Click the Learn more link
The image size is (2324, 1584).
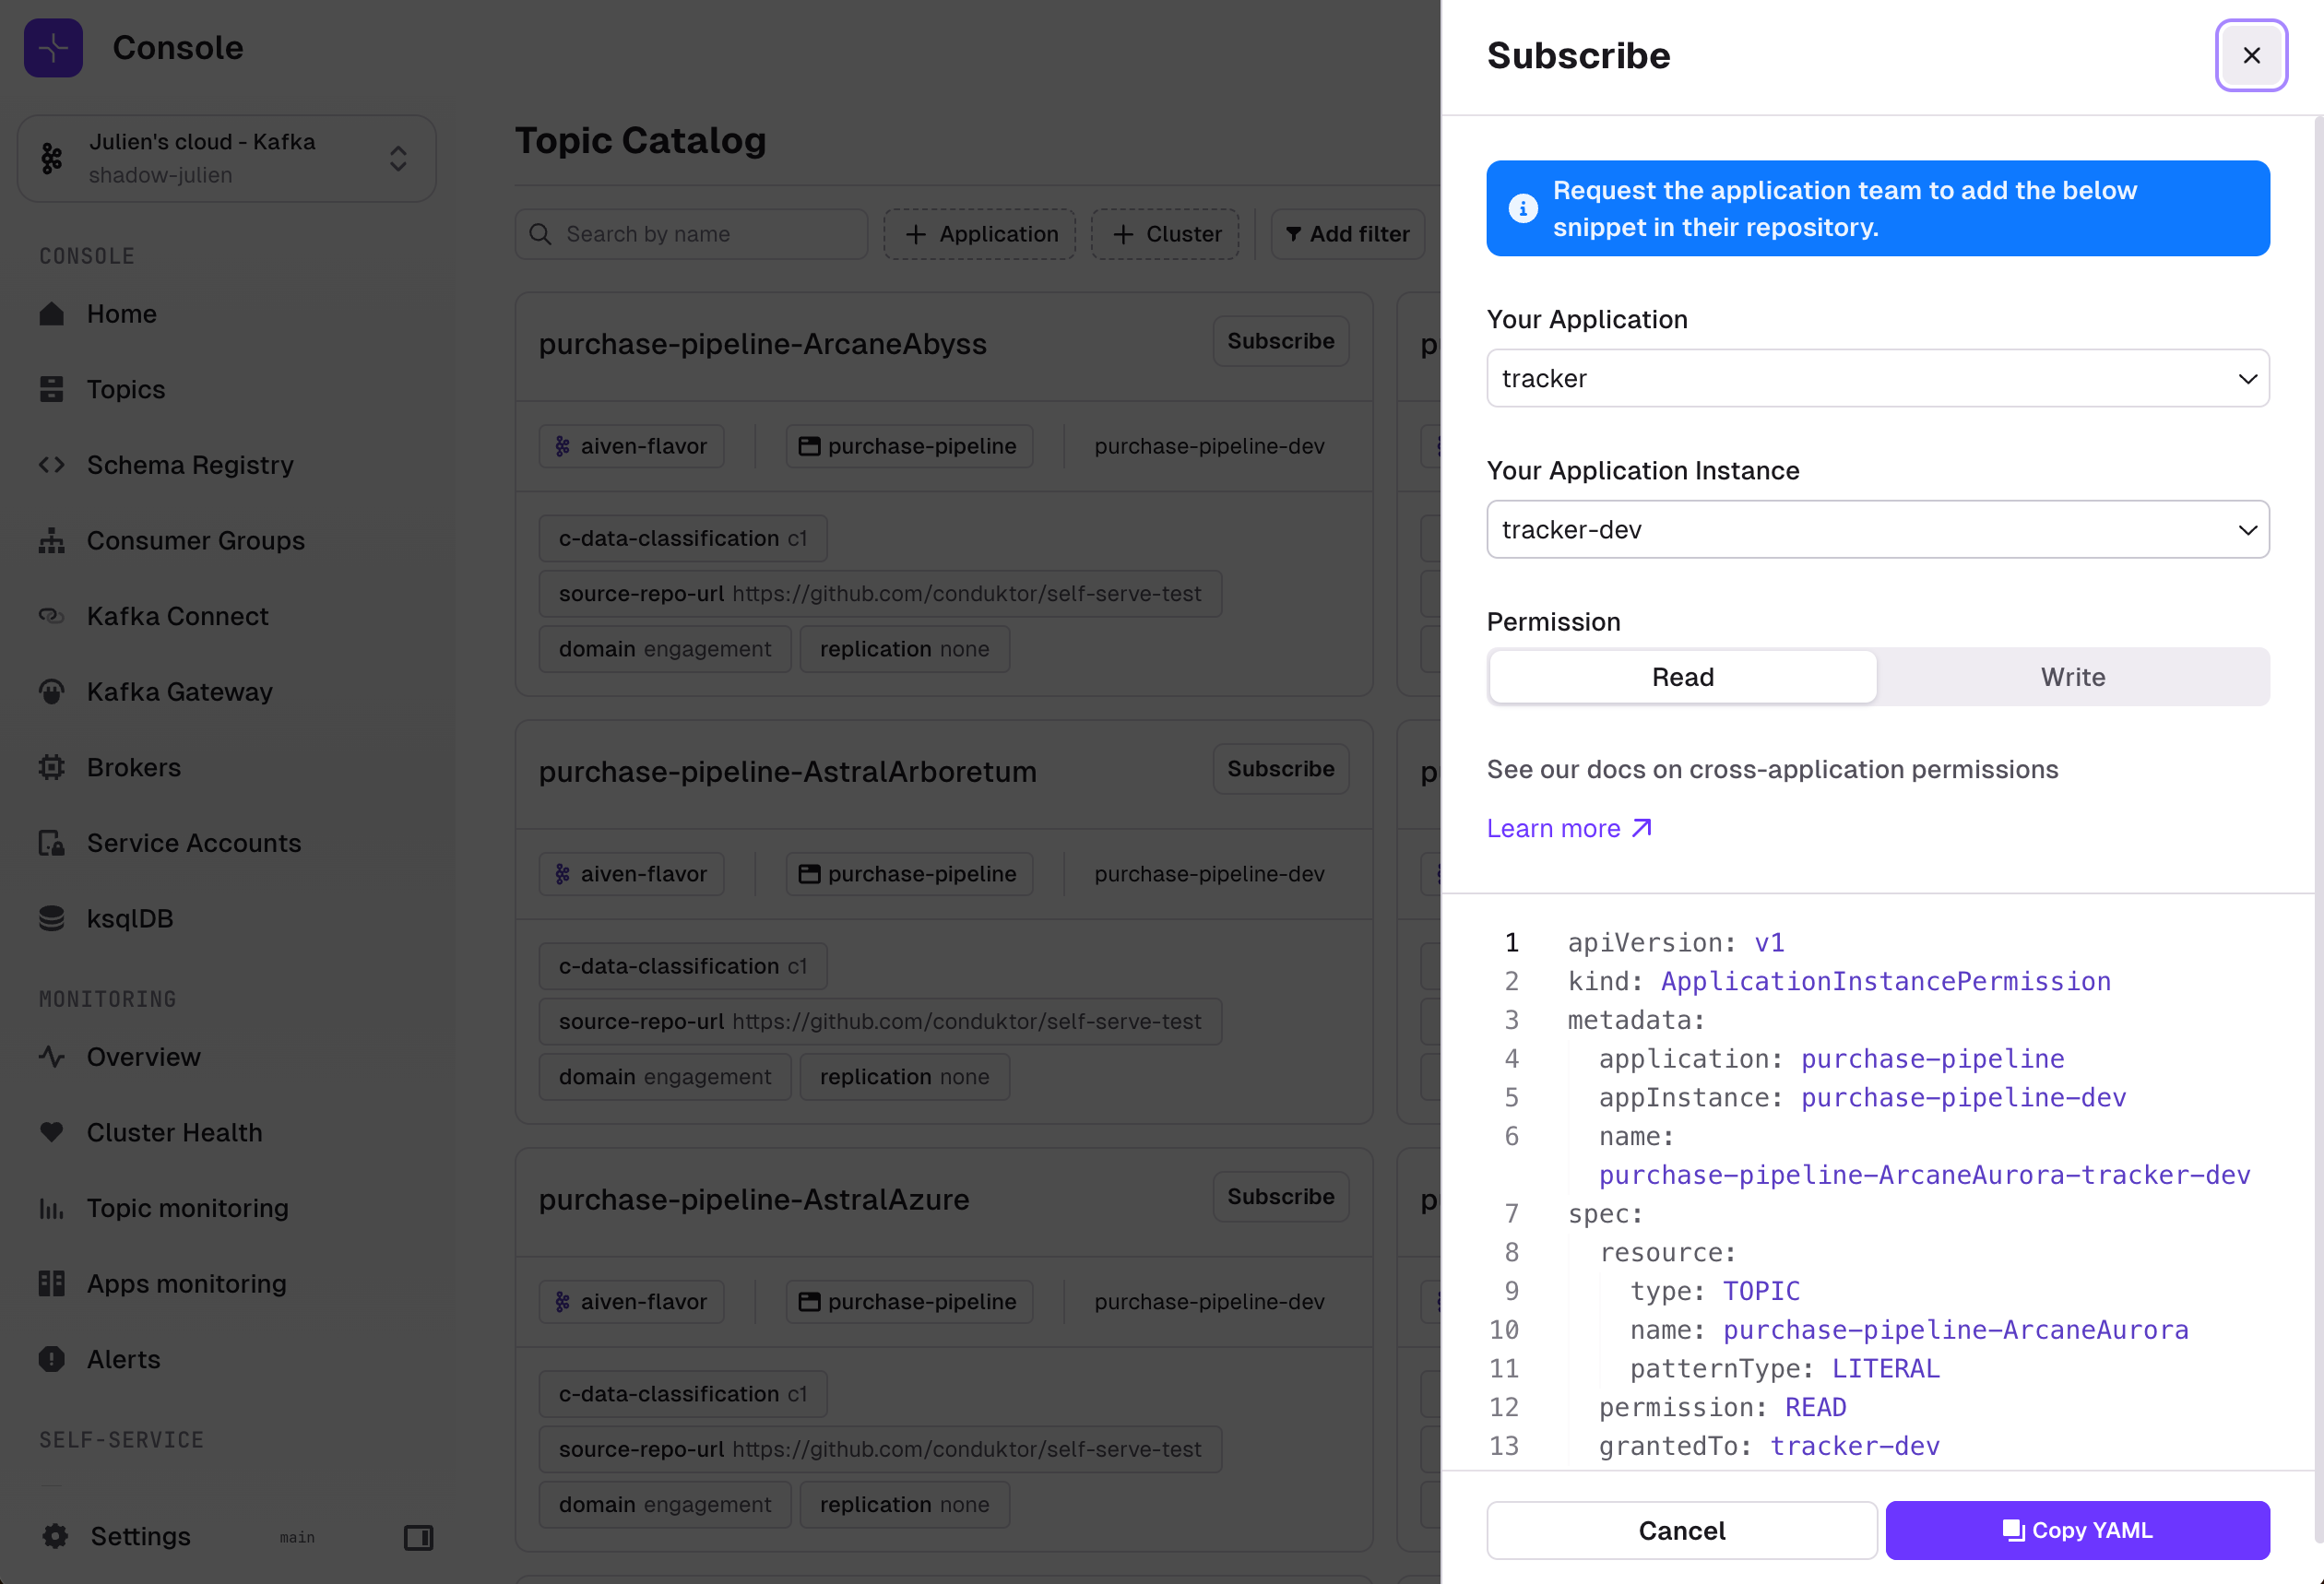click(x=1568, y=826)
